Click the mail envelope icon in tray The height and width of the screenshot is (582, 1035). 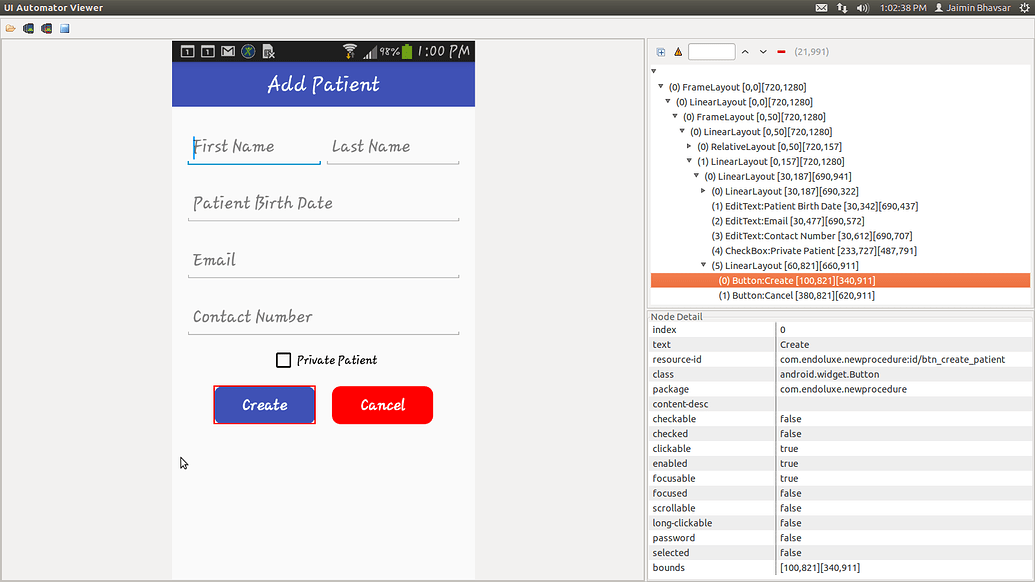tap(821, 7)
